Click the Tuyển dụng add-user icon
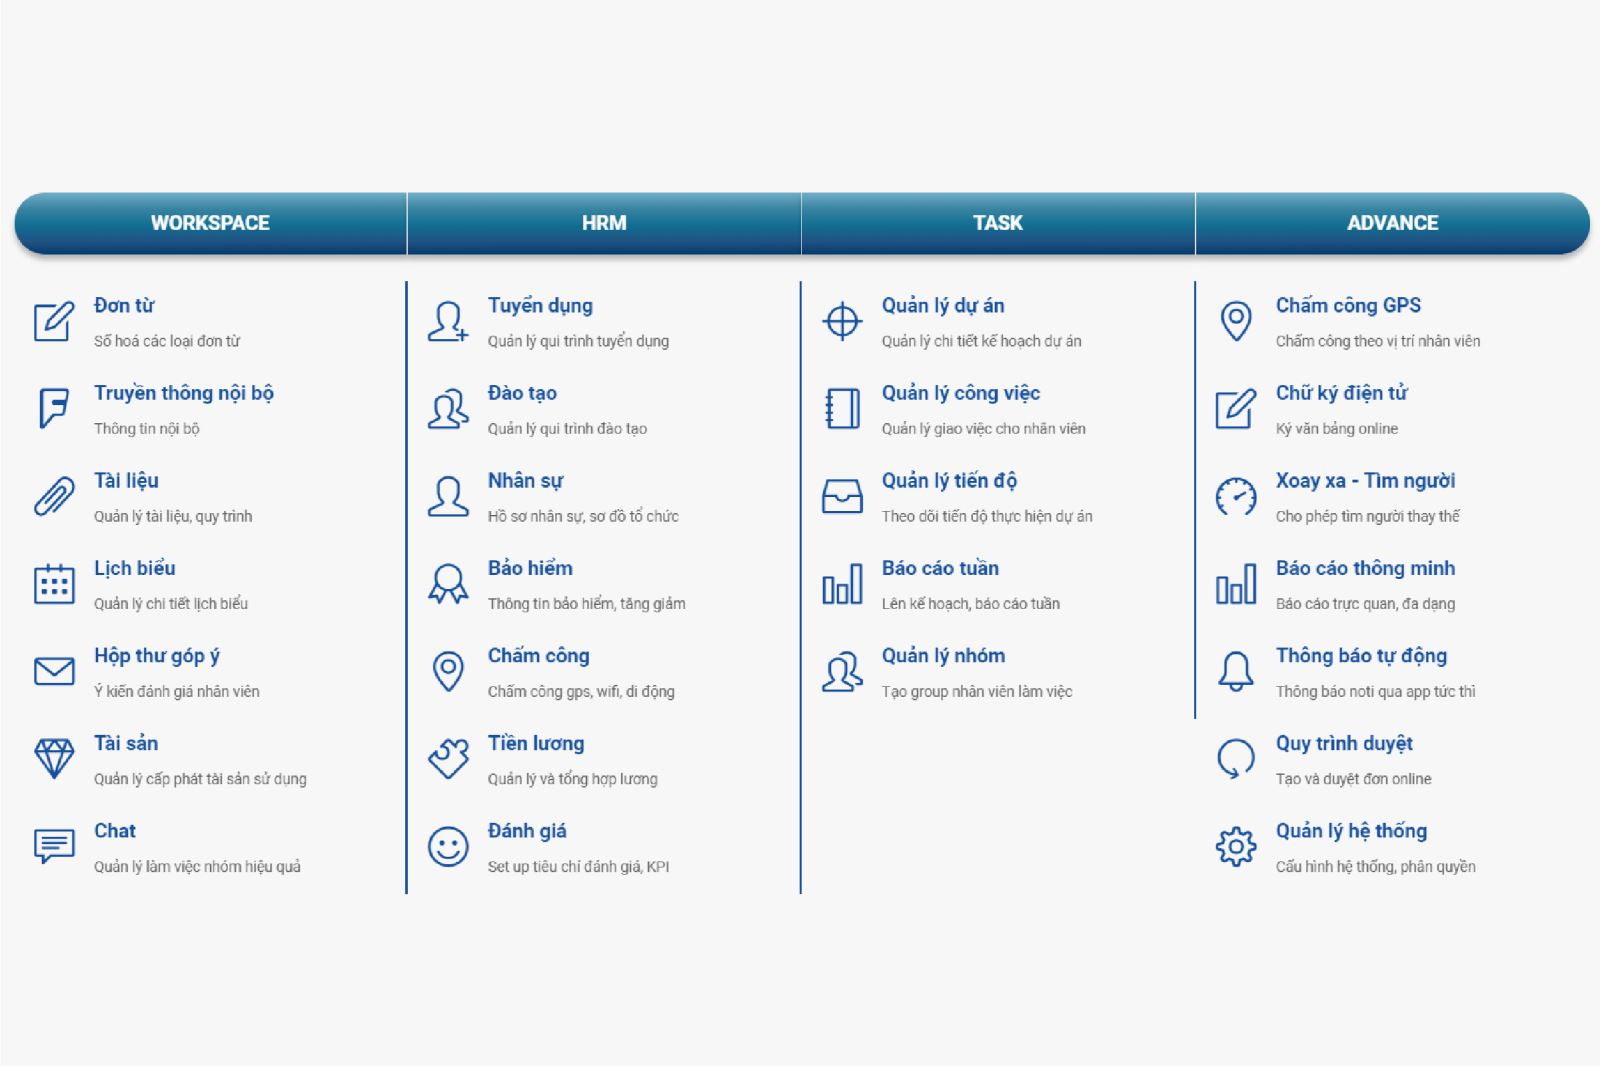1600x1066 pixels. pyautogui.click(x=448, y=321)
